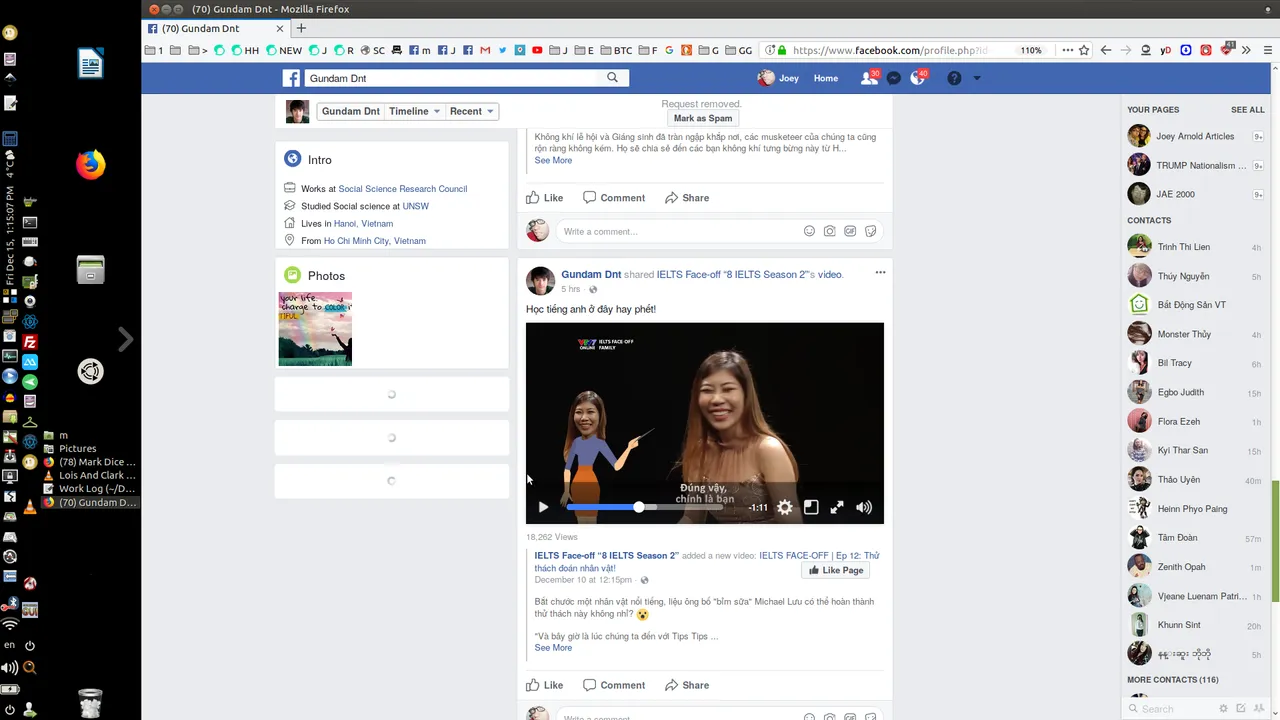The height and width of the screenshot is (720, 1280).
Task: Click the Firefox back arrow
Action: tap(1106, 50)
